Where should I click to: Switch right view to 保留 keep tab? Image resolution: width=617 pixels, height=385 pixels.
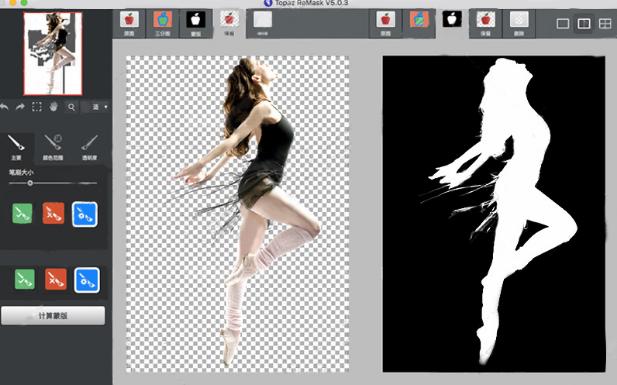[x=486, y=24]
